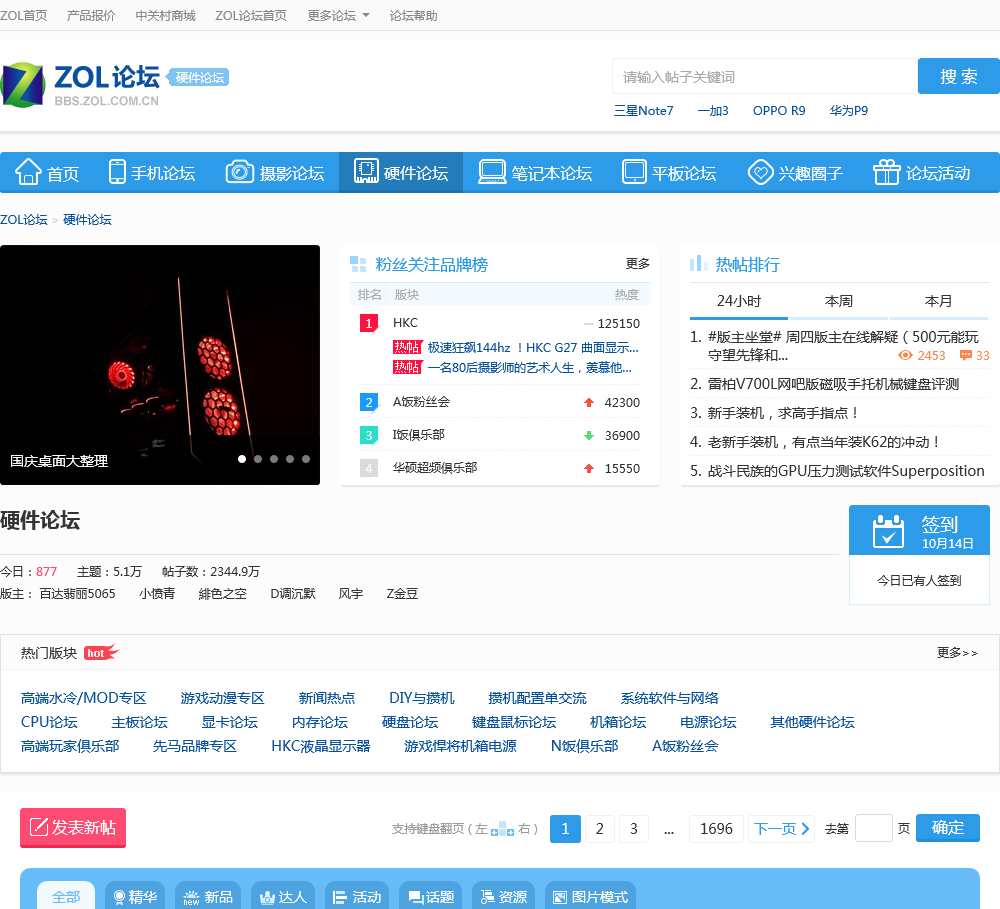Image resolution: width=1000 pixels, height=909 pixels.
Task: Click the 发表新帖 button
Action: click(x=73, y=827)
